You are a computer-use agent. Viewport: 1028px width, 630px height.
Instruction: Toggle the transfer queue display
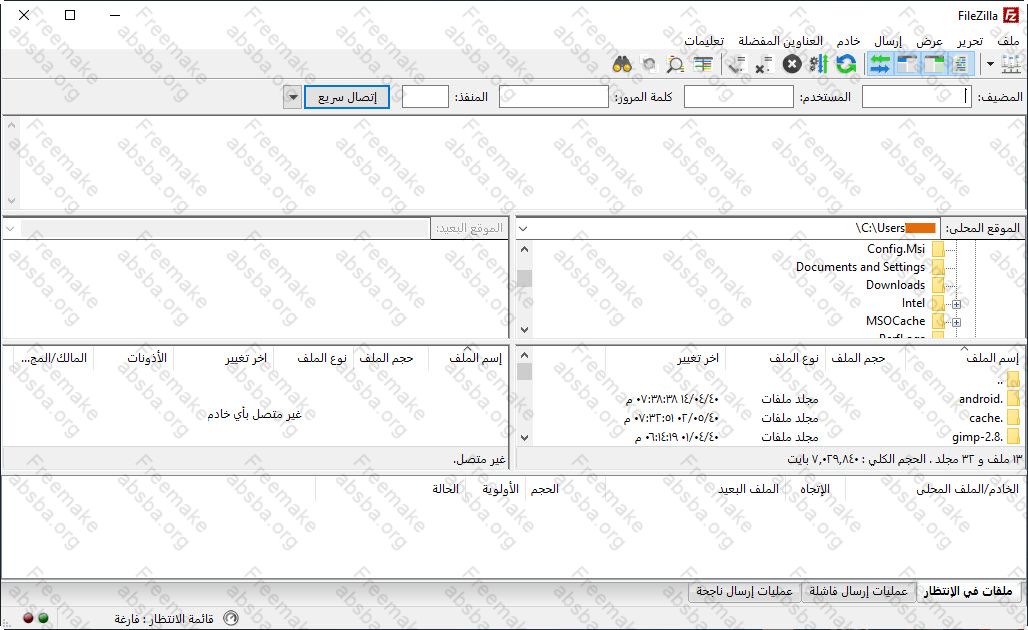tap(880, 64)
